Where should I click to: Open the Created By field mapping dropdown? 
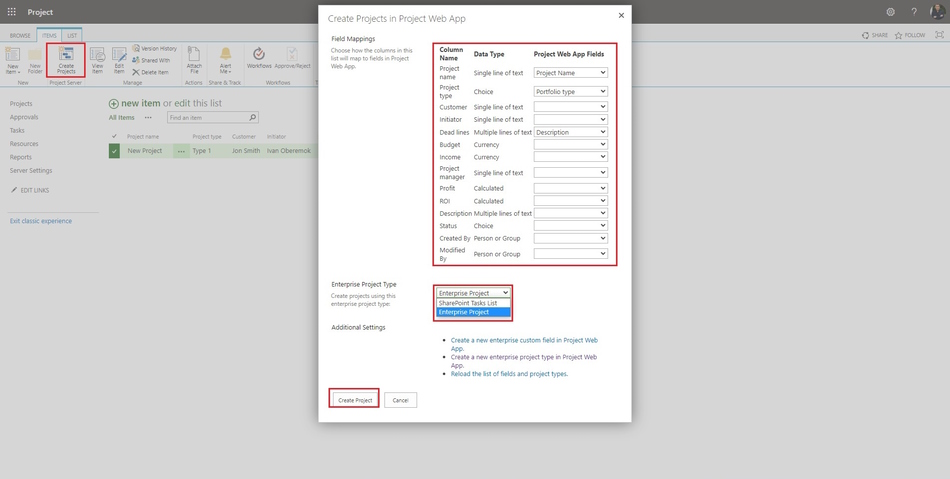571,238
